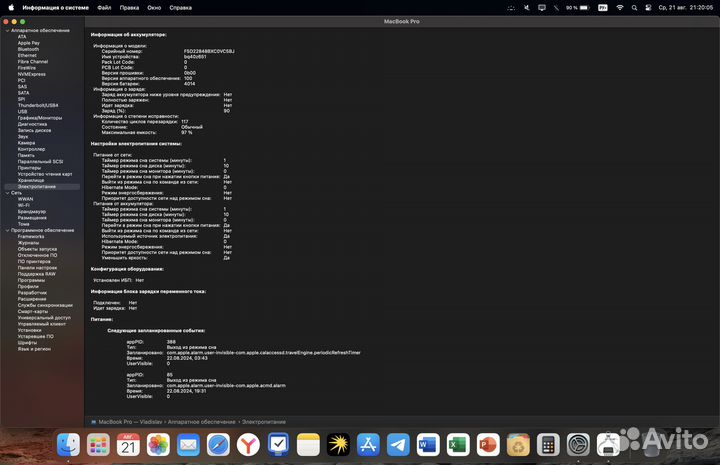Collapse the Программное обеспечение section
The height and width of the screenshot is (465, 720).
tap(7, 230)
